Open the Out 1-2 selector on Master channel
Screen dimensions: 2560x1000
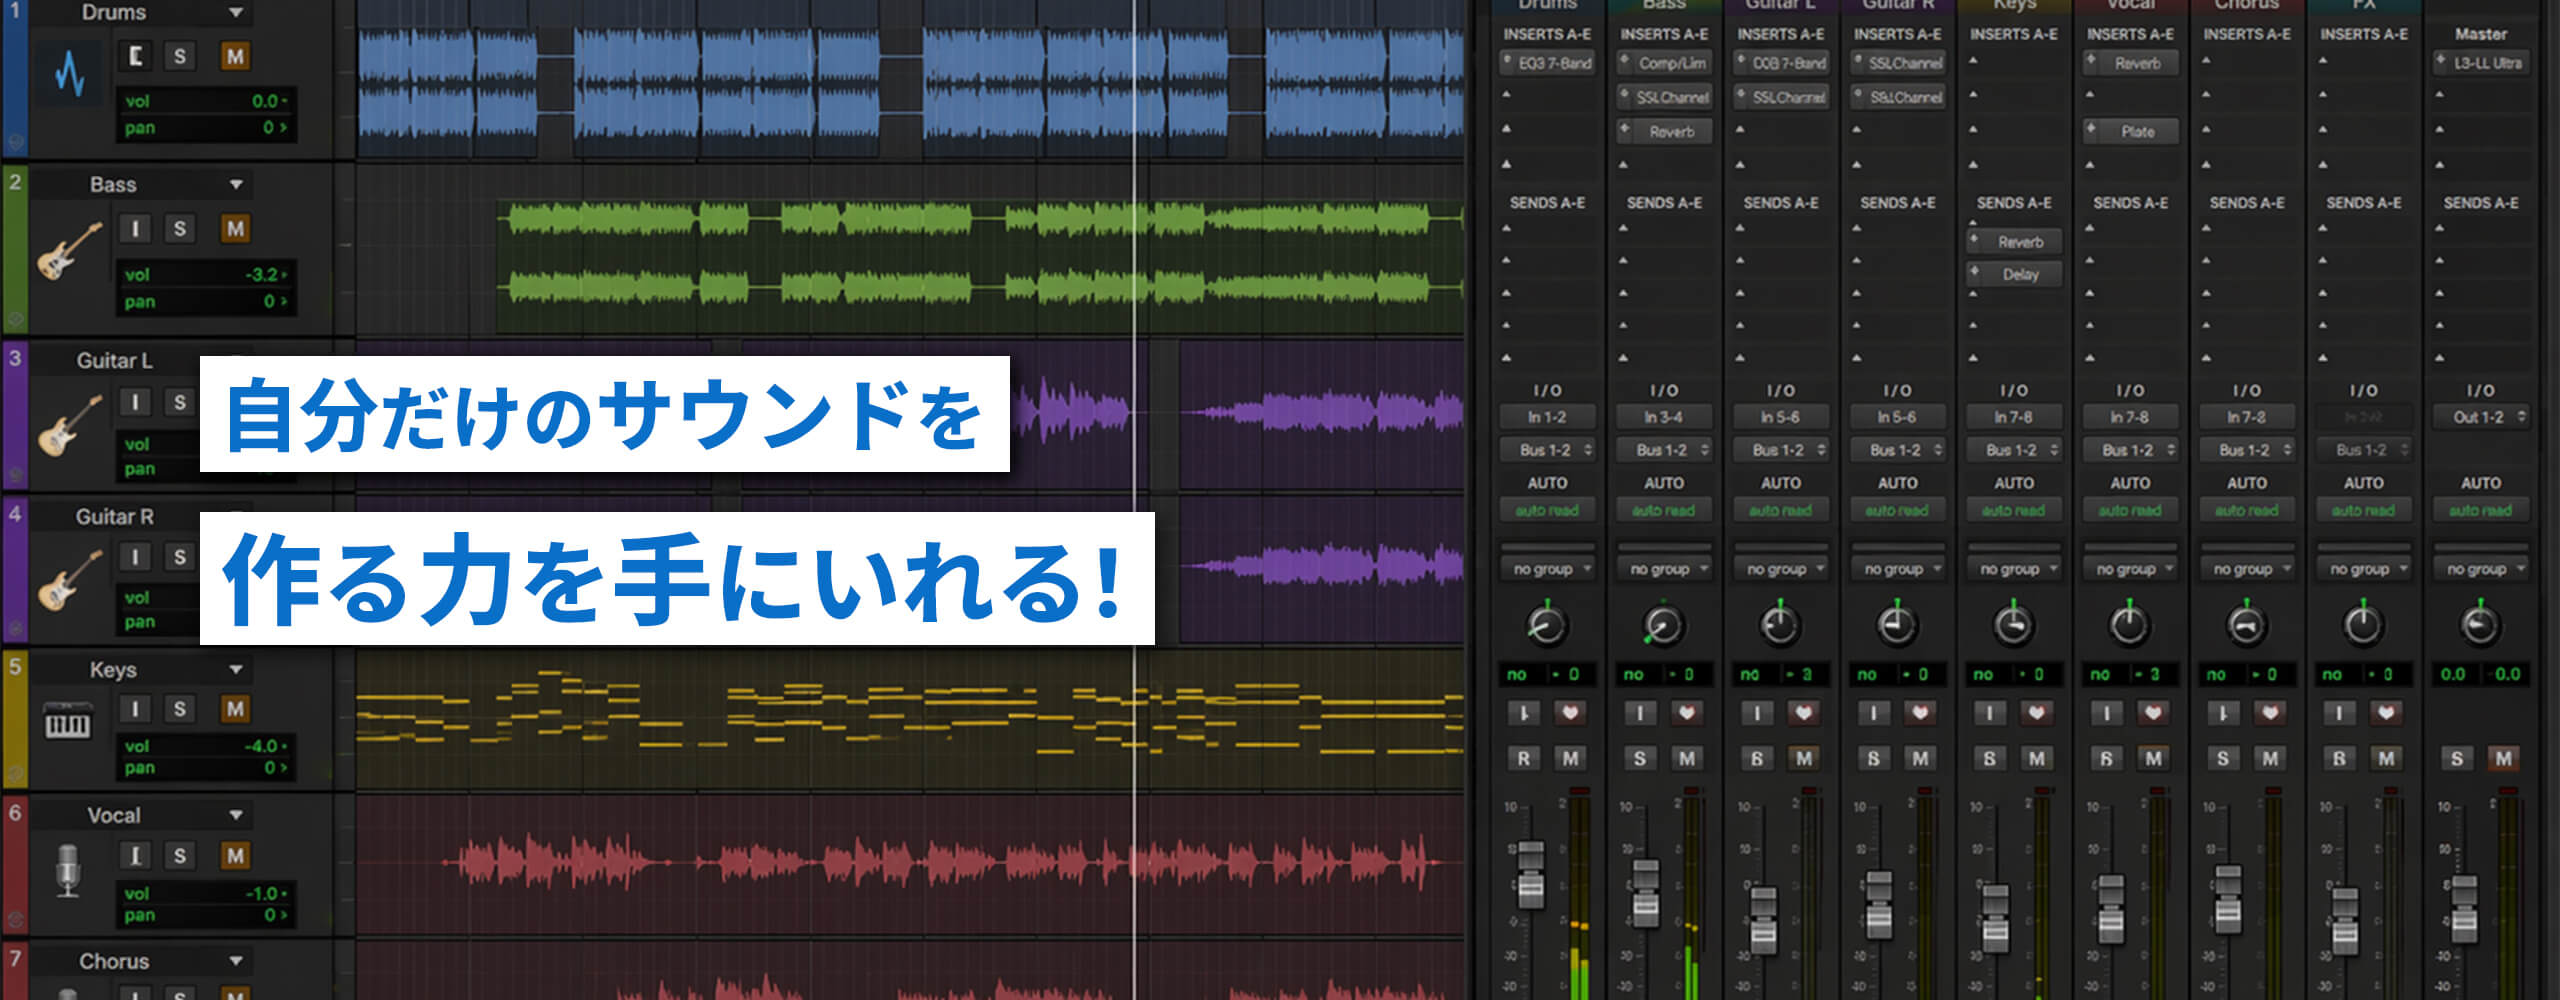click(x=2481, y=417)
